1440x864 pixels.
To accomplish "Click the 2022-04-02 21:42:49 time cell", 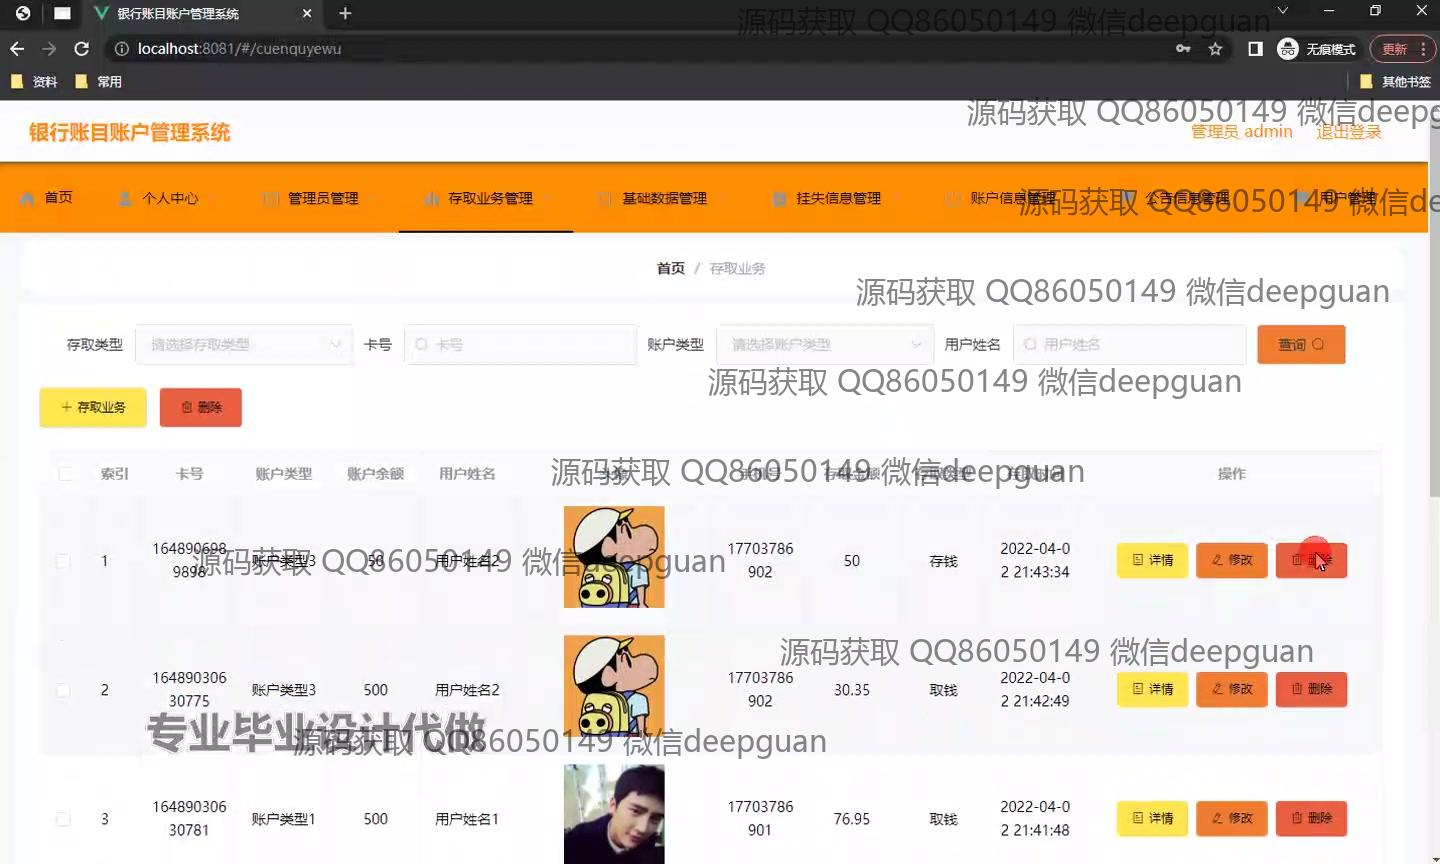I will 1035,690.
